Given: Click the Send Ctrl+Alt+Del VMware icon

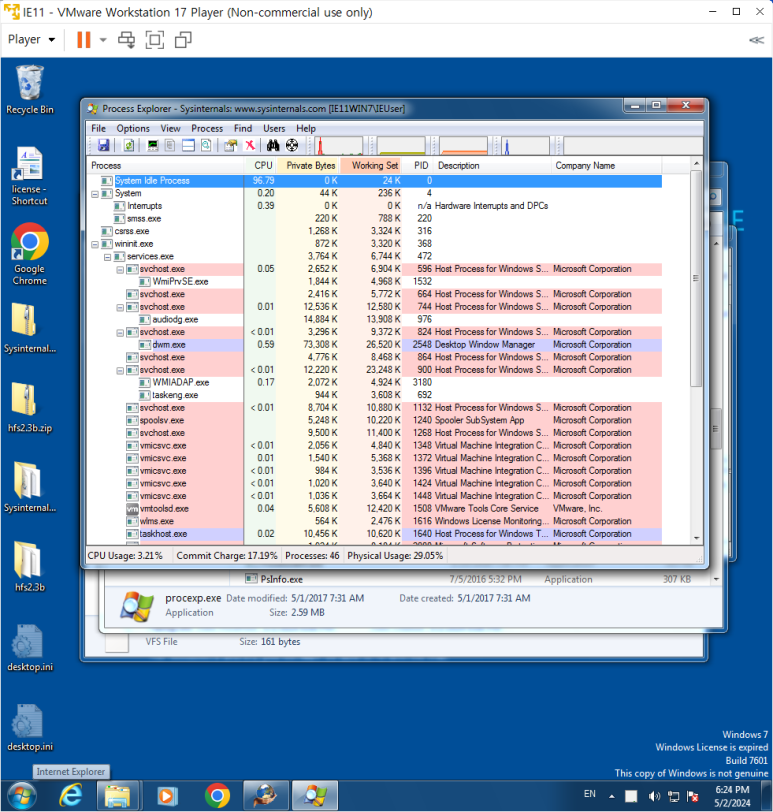Looking at the screenshot, I should click(126, 40).
